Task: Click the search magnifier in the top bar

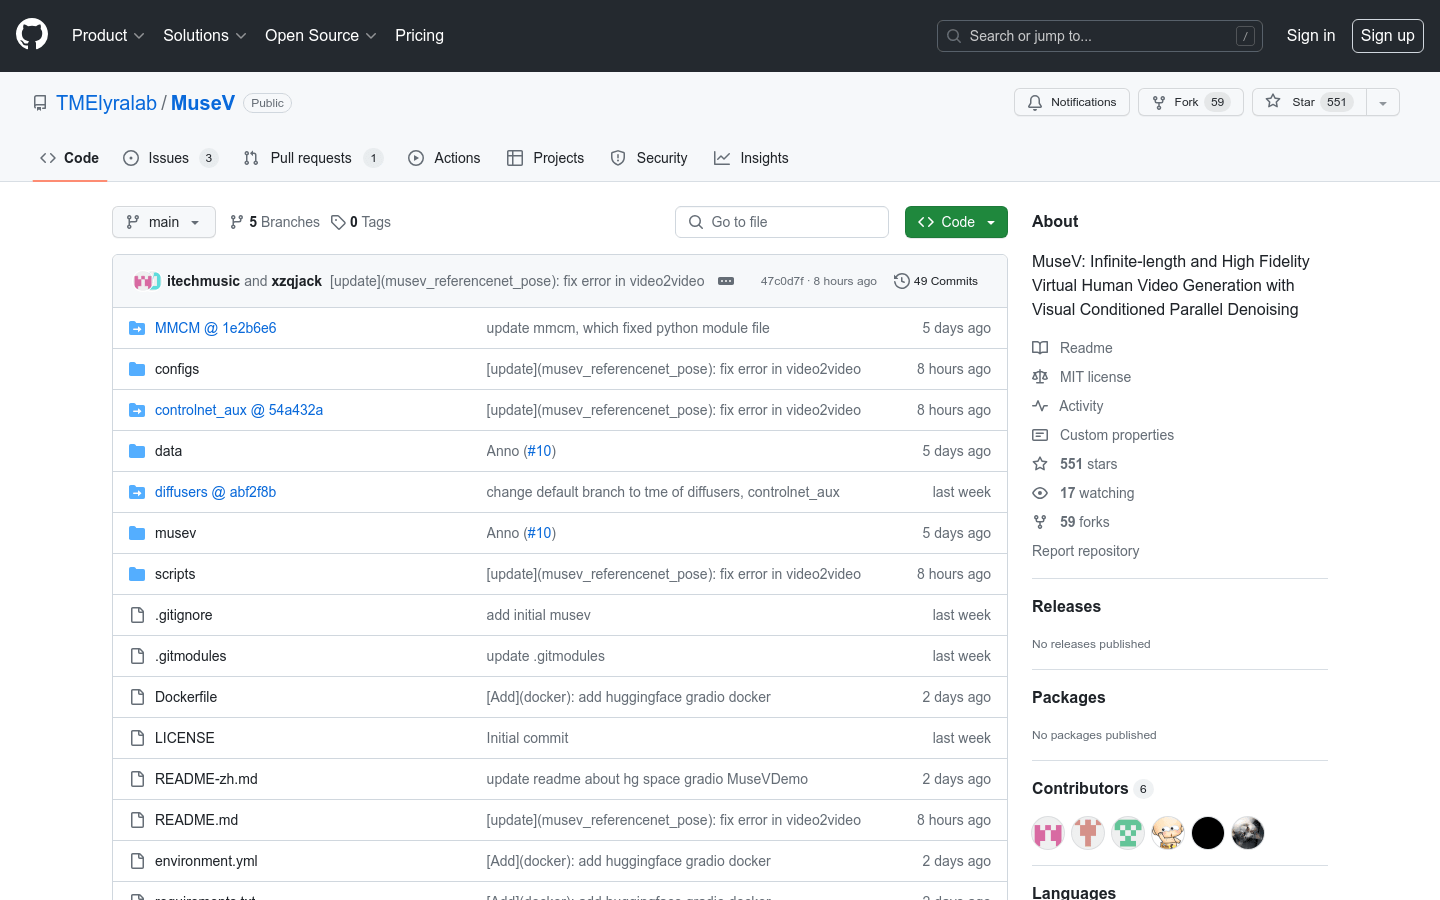Action: click(x=953, y=35)
